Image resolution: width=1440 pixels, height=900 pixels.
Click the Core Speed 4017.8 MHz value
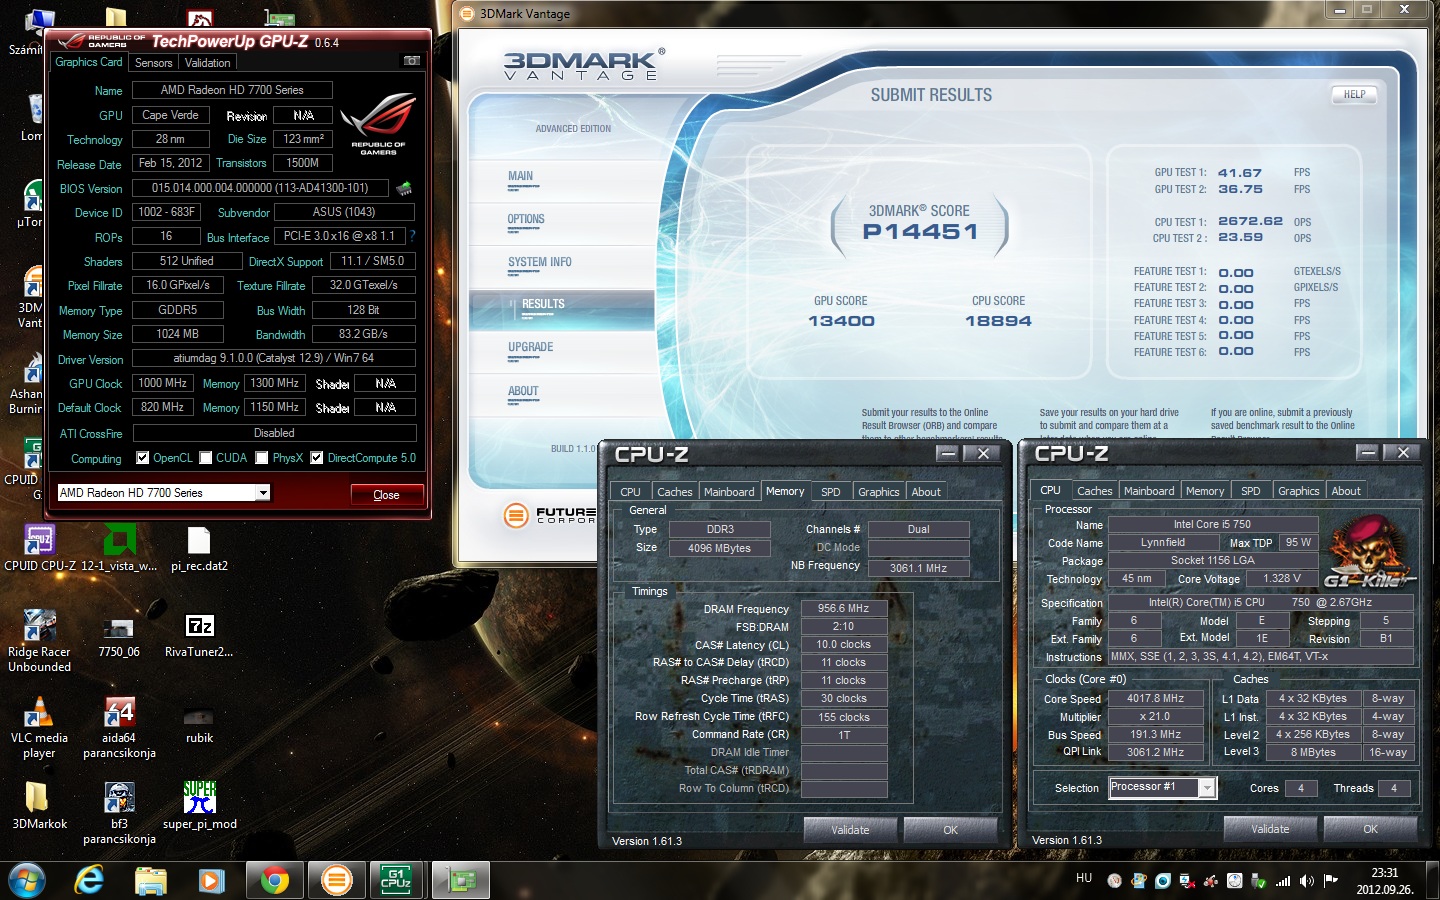1155,698
